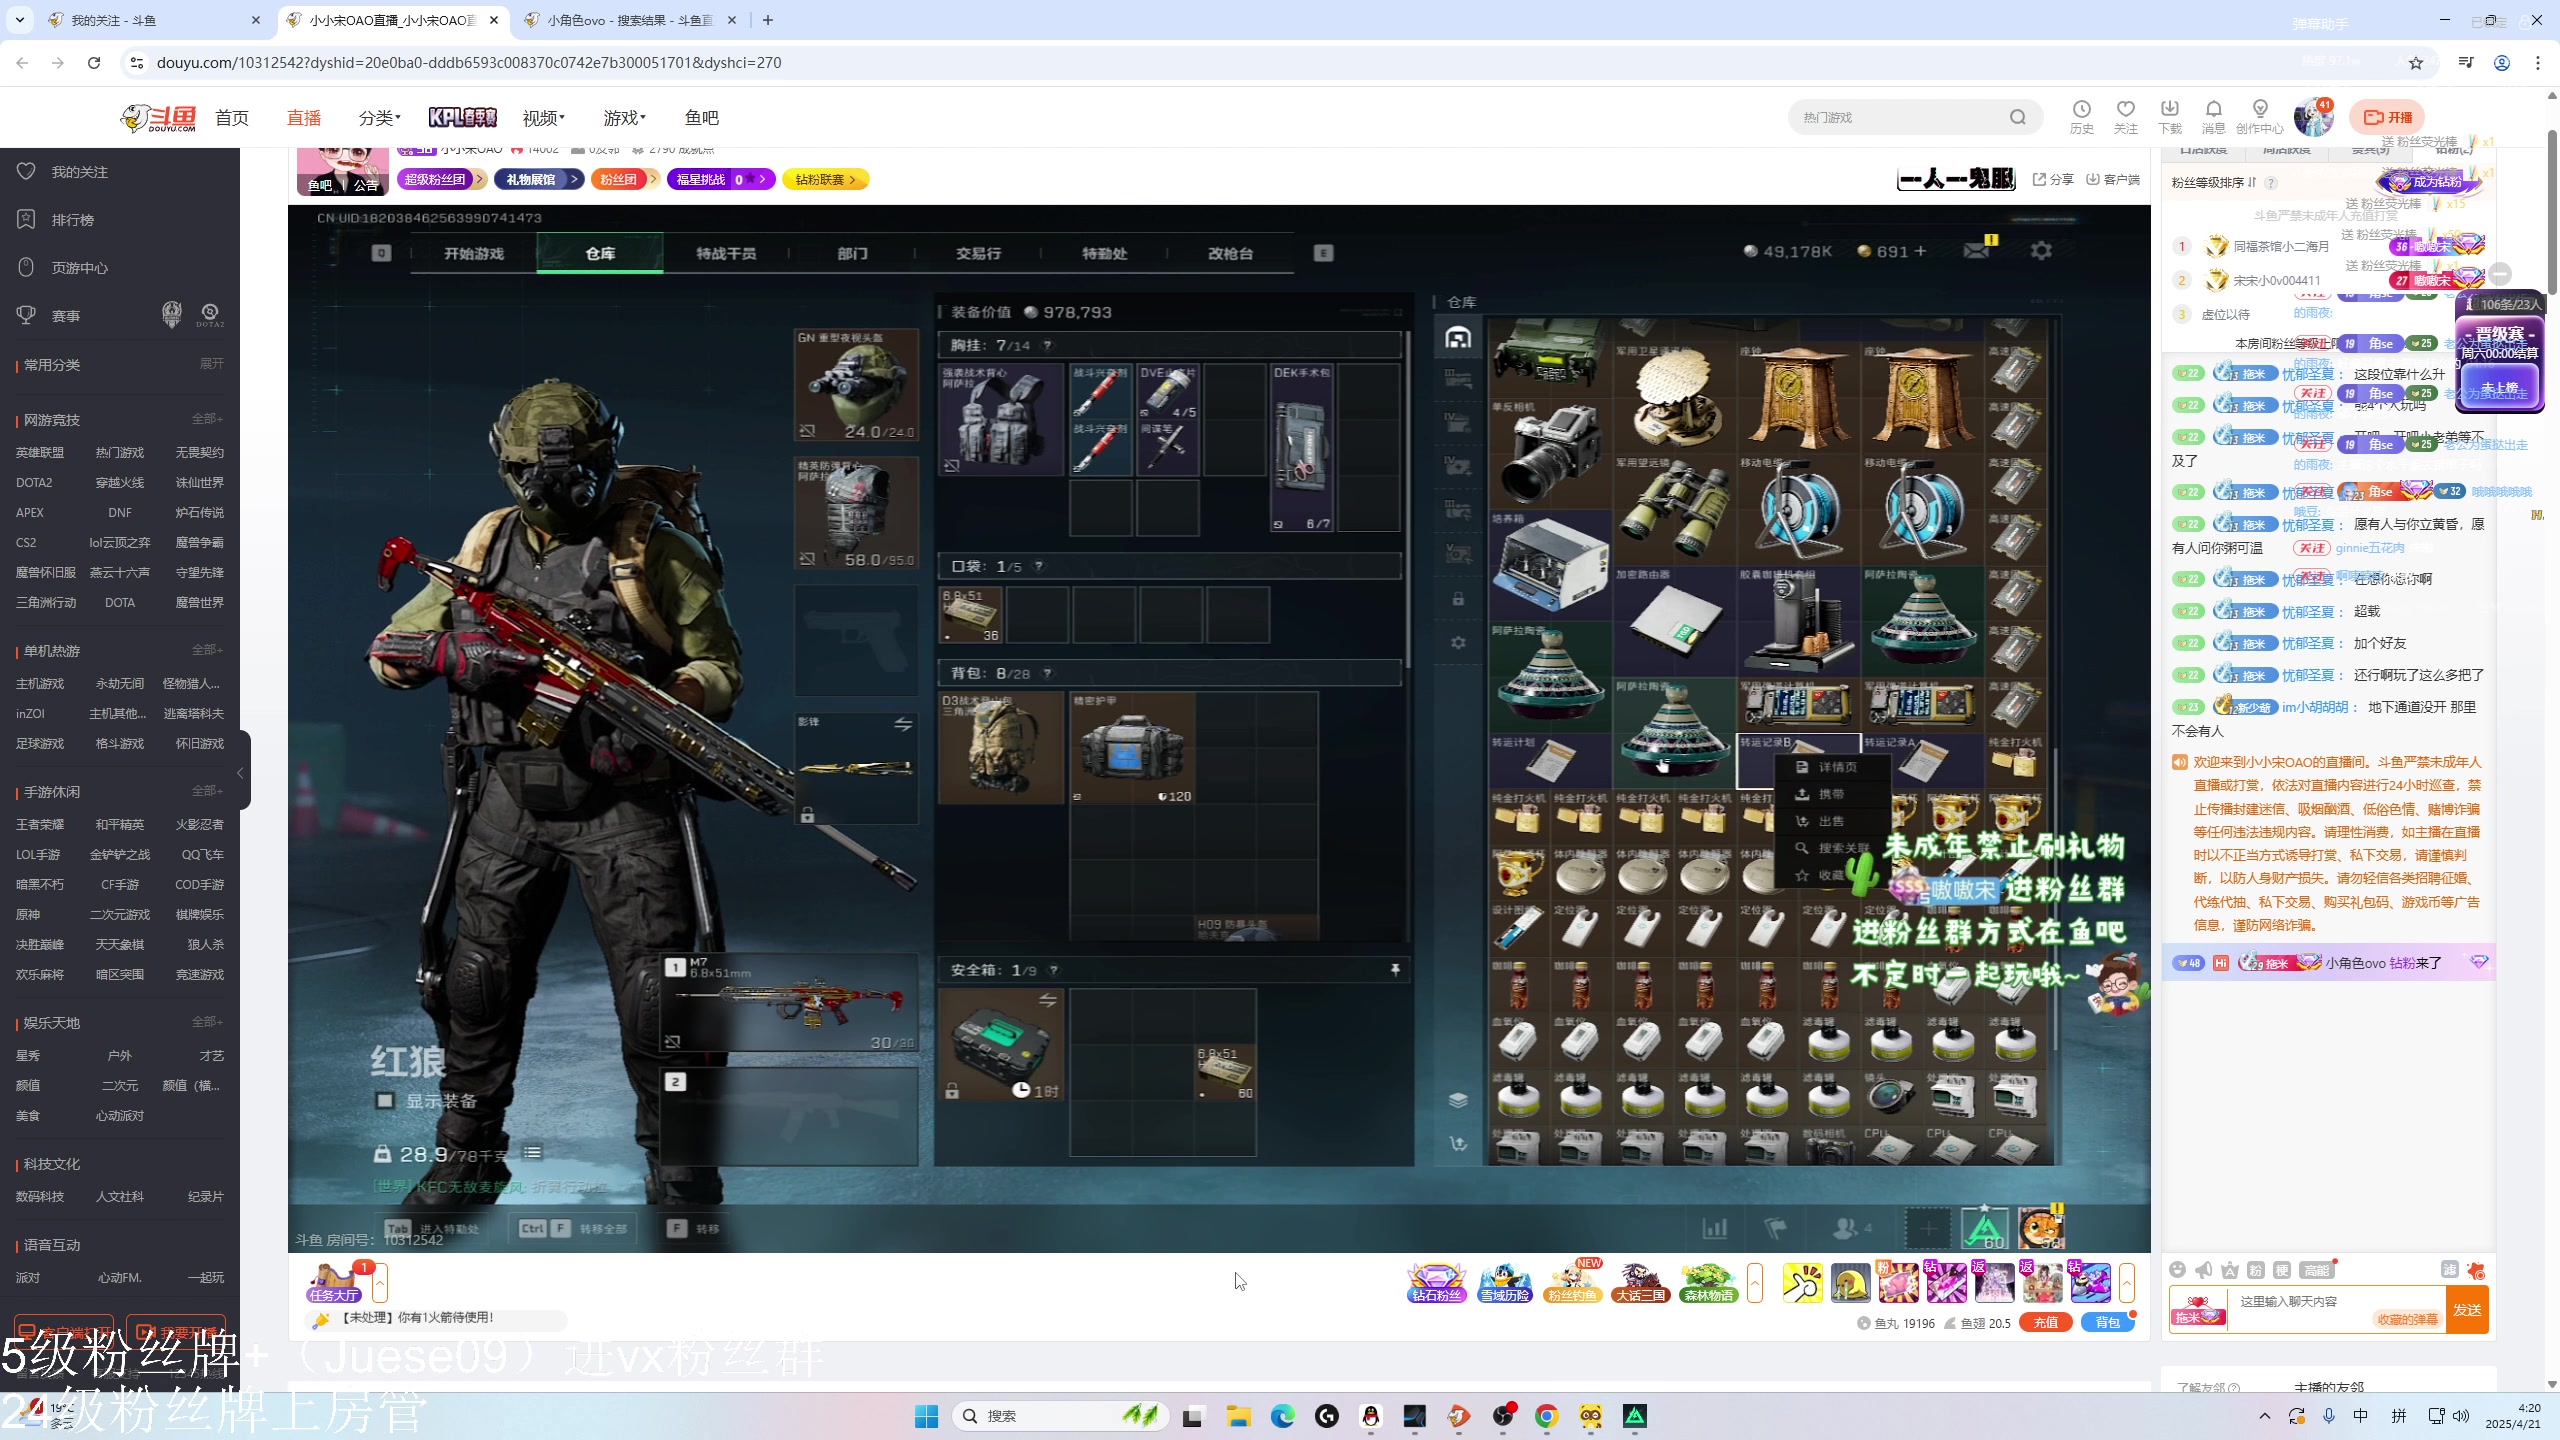The height and width of the screenshot is (1440, 2560).
Task: Open the 视频 dropdown in the navbar
Action: [543, 118]
